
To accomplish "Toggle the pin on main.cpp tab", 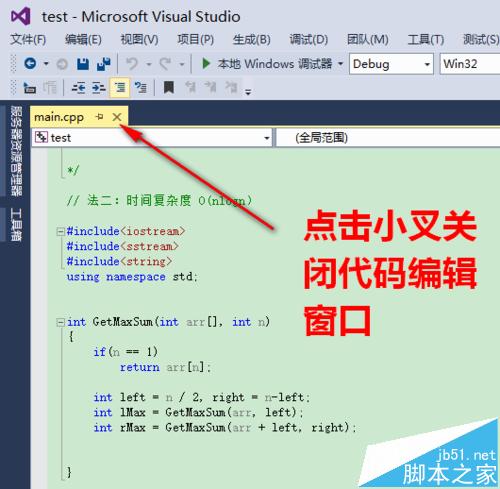I will [99, 117].
